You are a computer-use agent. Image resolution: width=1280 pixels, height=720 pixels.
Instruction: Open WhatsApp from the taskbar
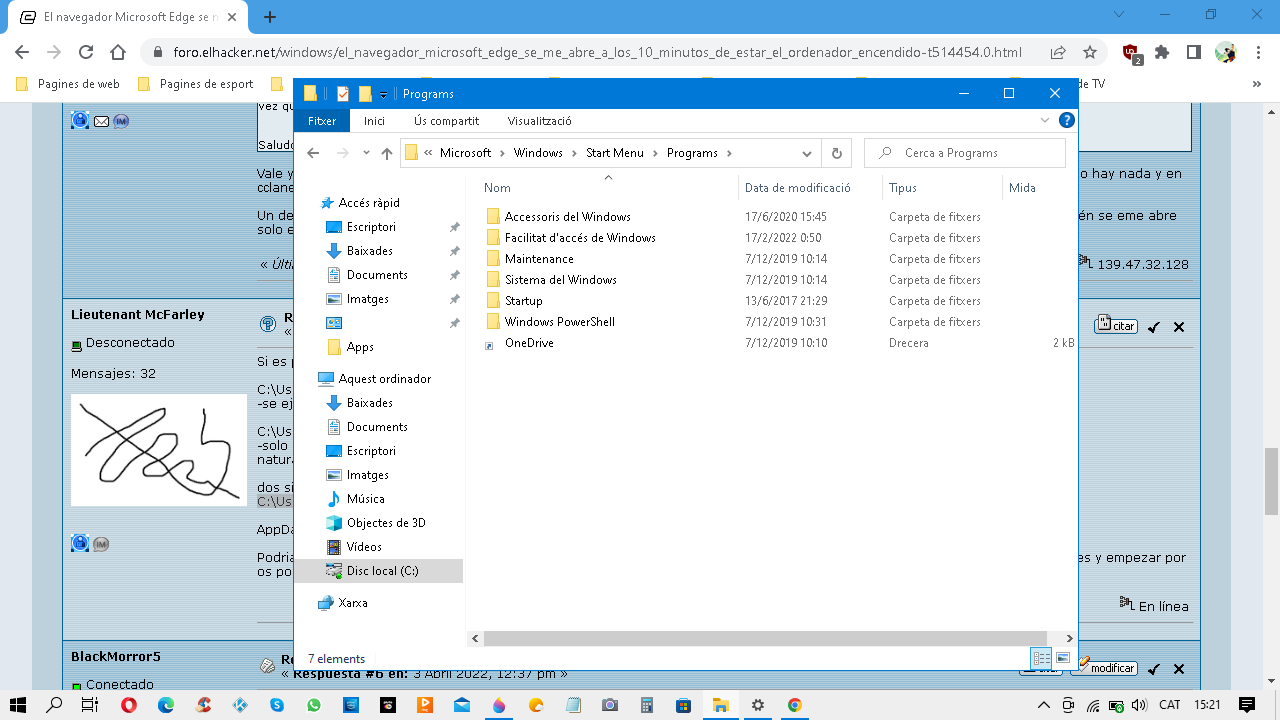(314, 705)
